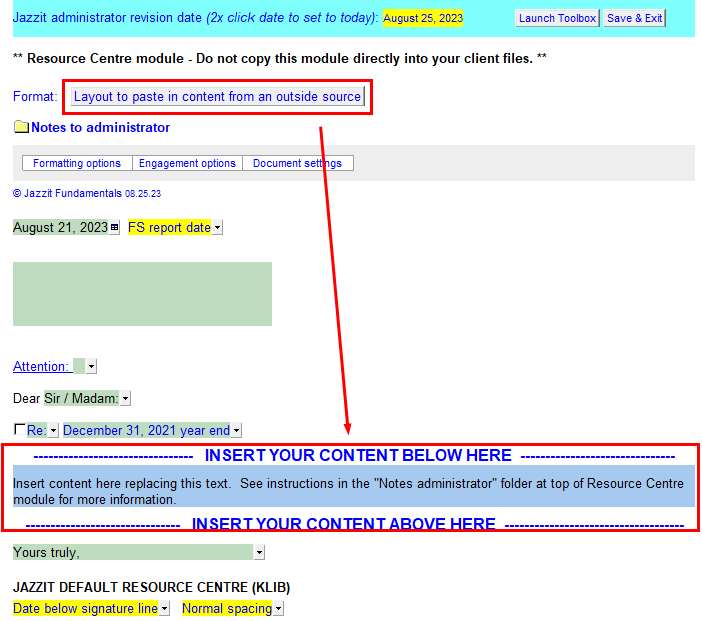Expand the Attention dropdown arrow
This screenshot has height=621, width=702.
tap(92, 367)
